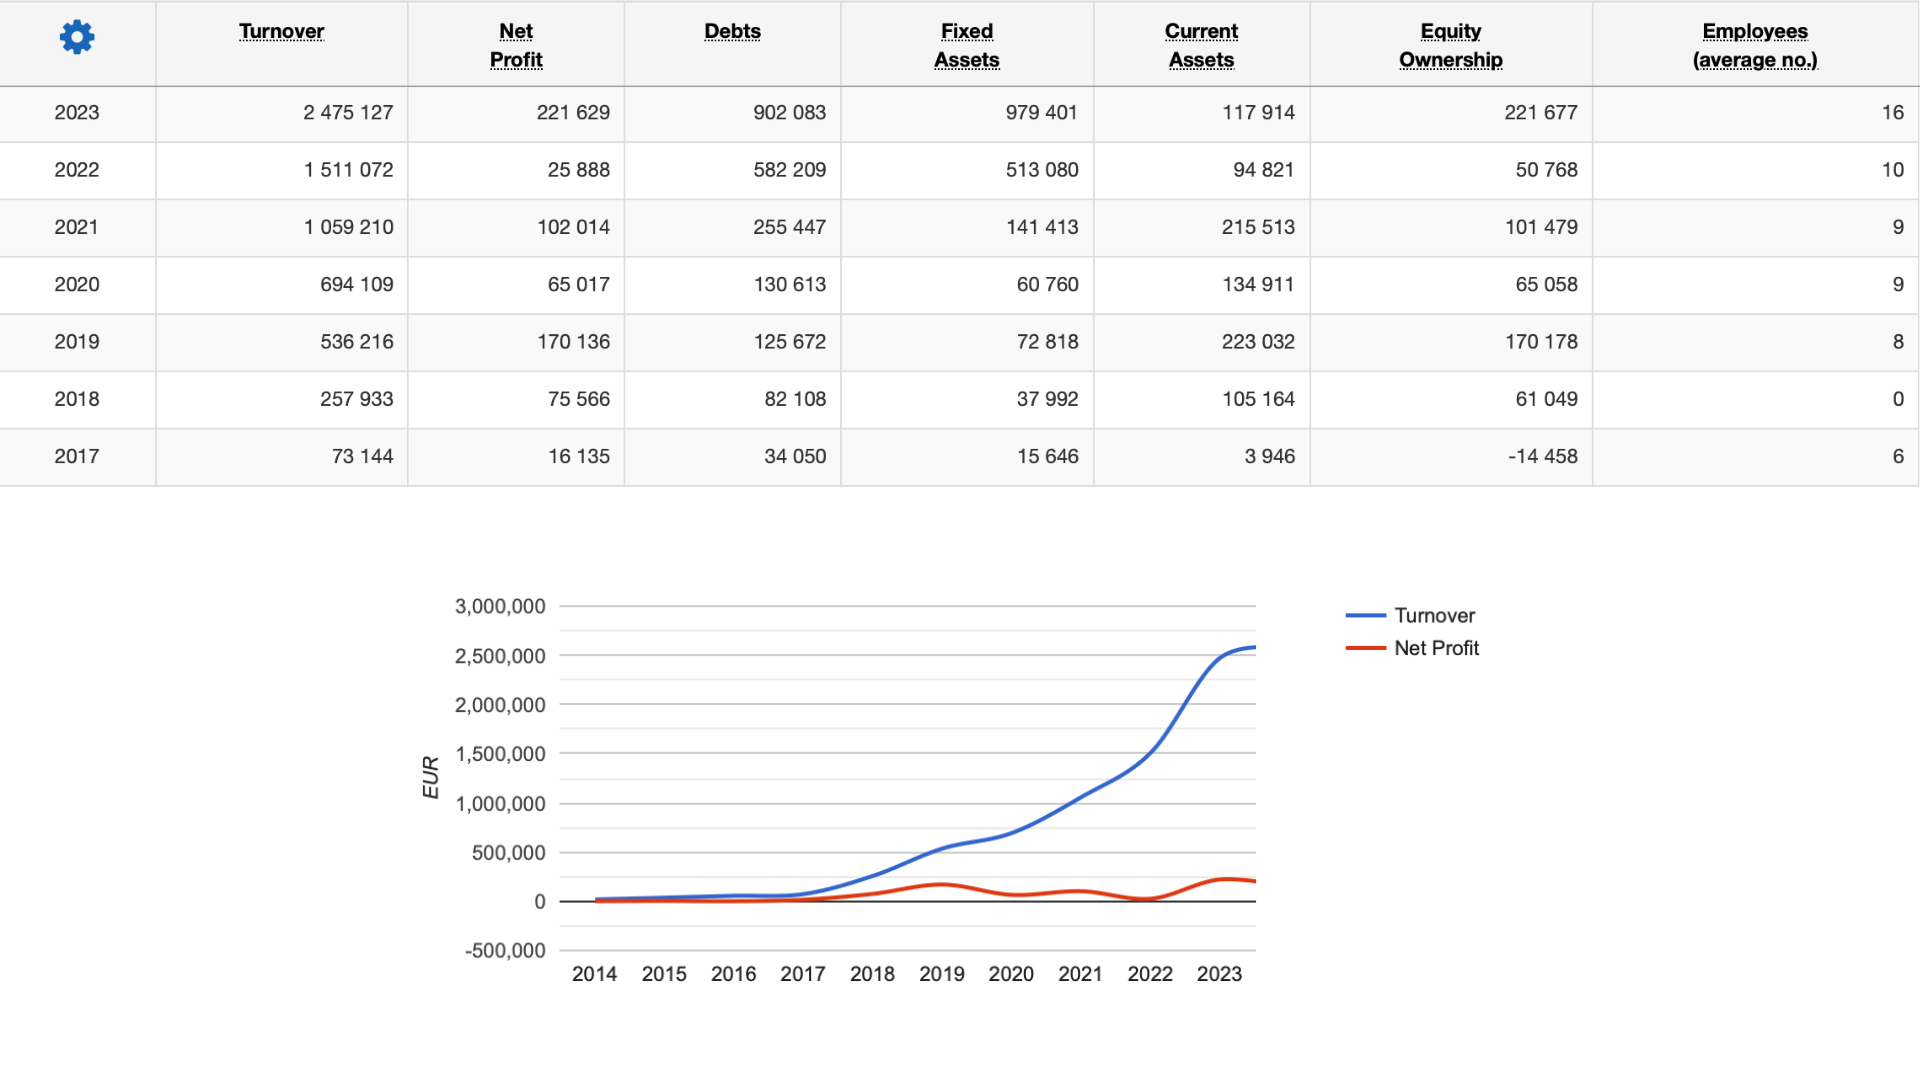
Task: Click the Current Assets column header
Action: pos(1201,45)
